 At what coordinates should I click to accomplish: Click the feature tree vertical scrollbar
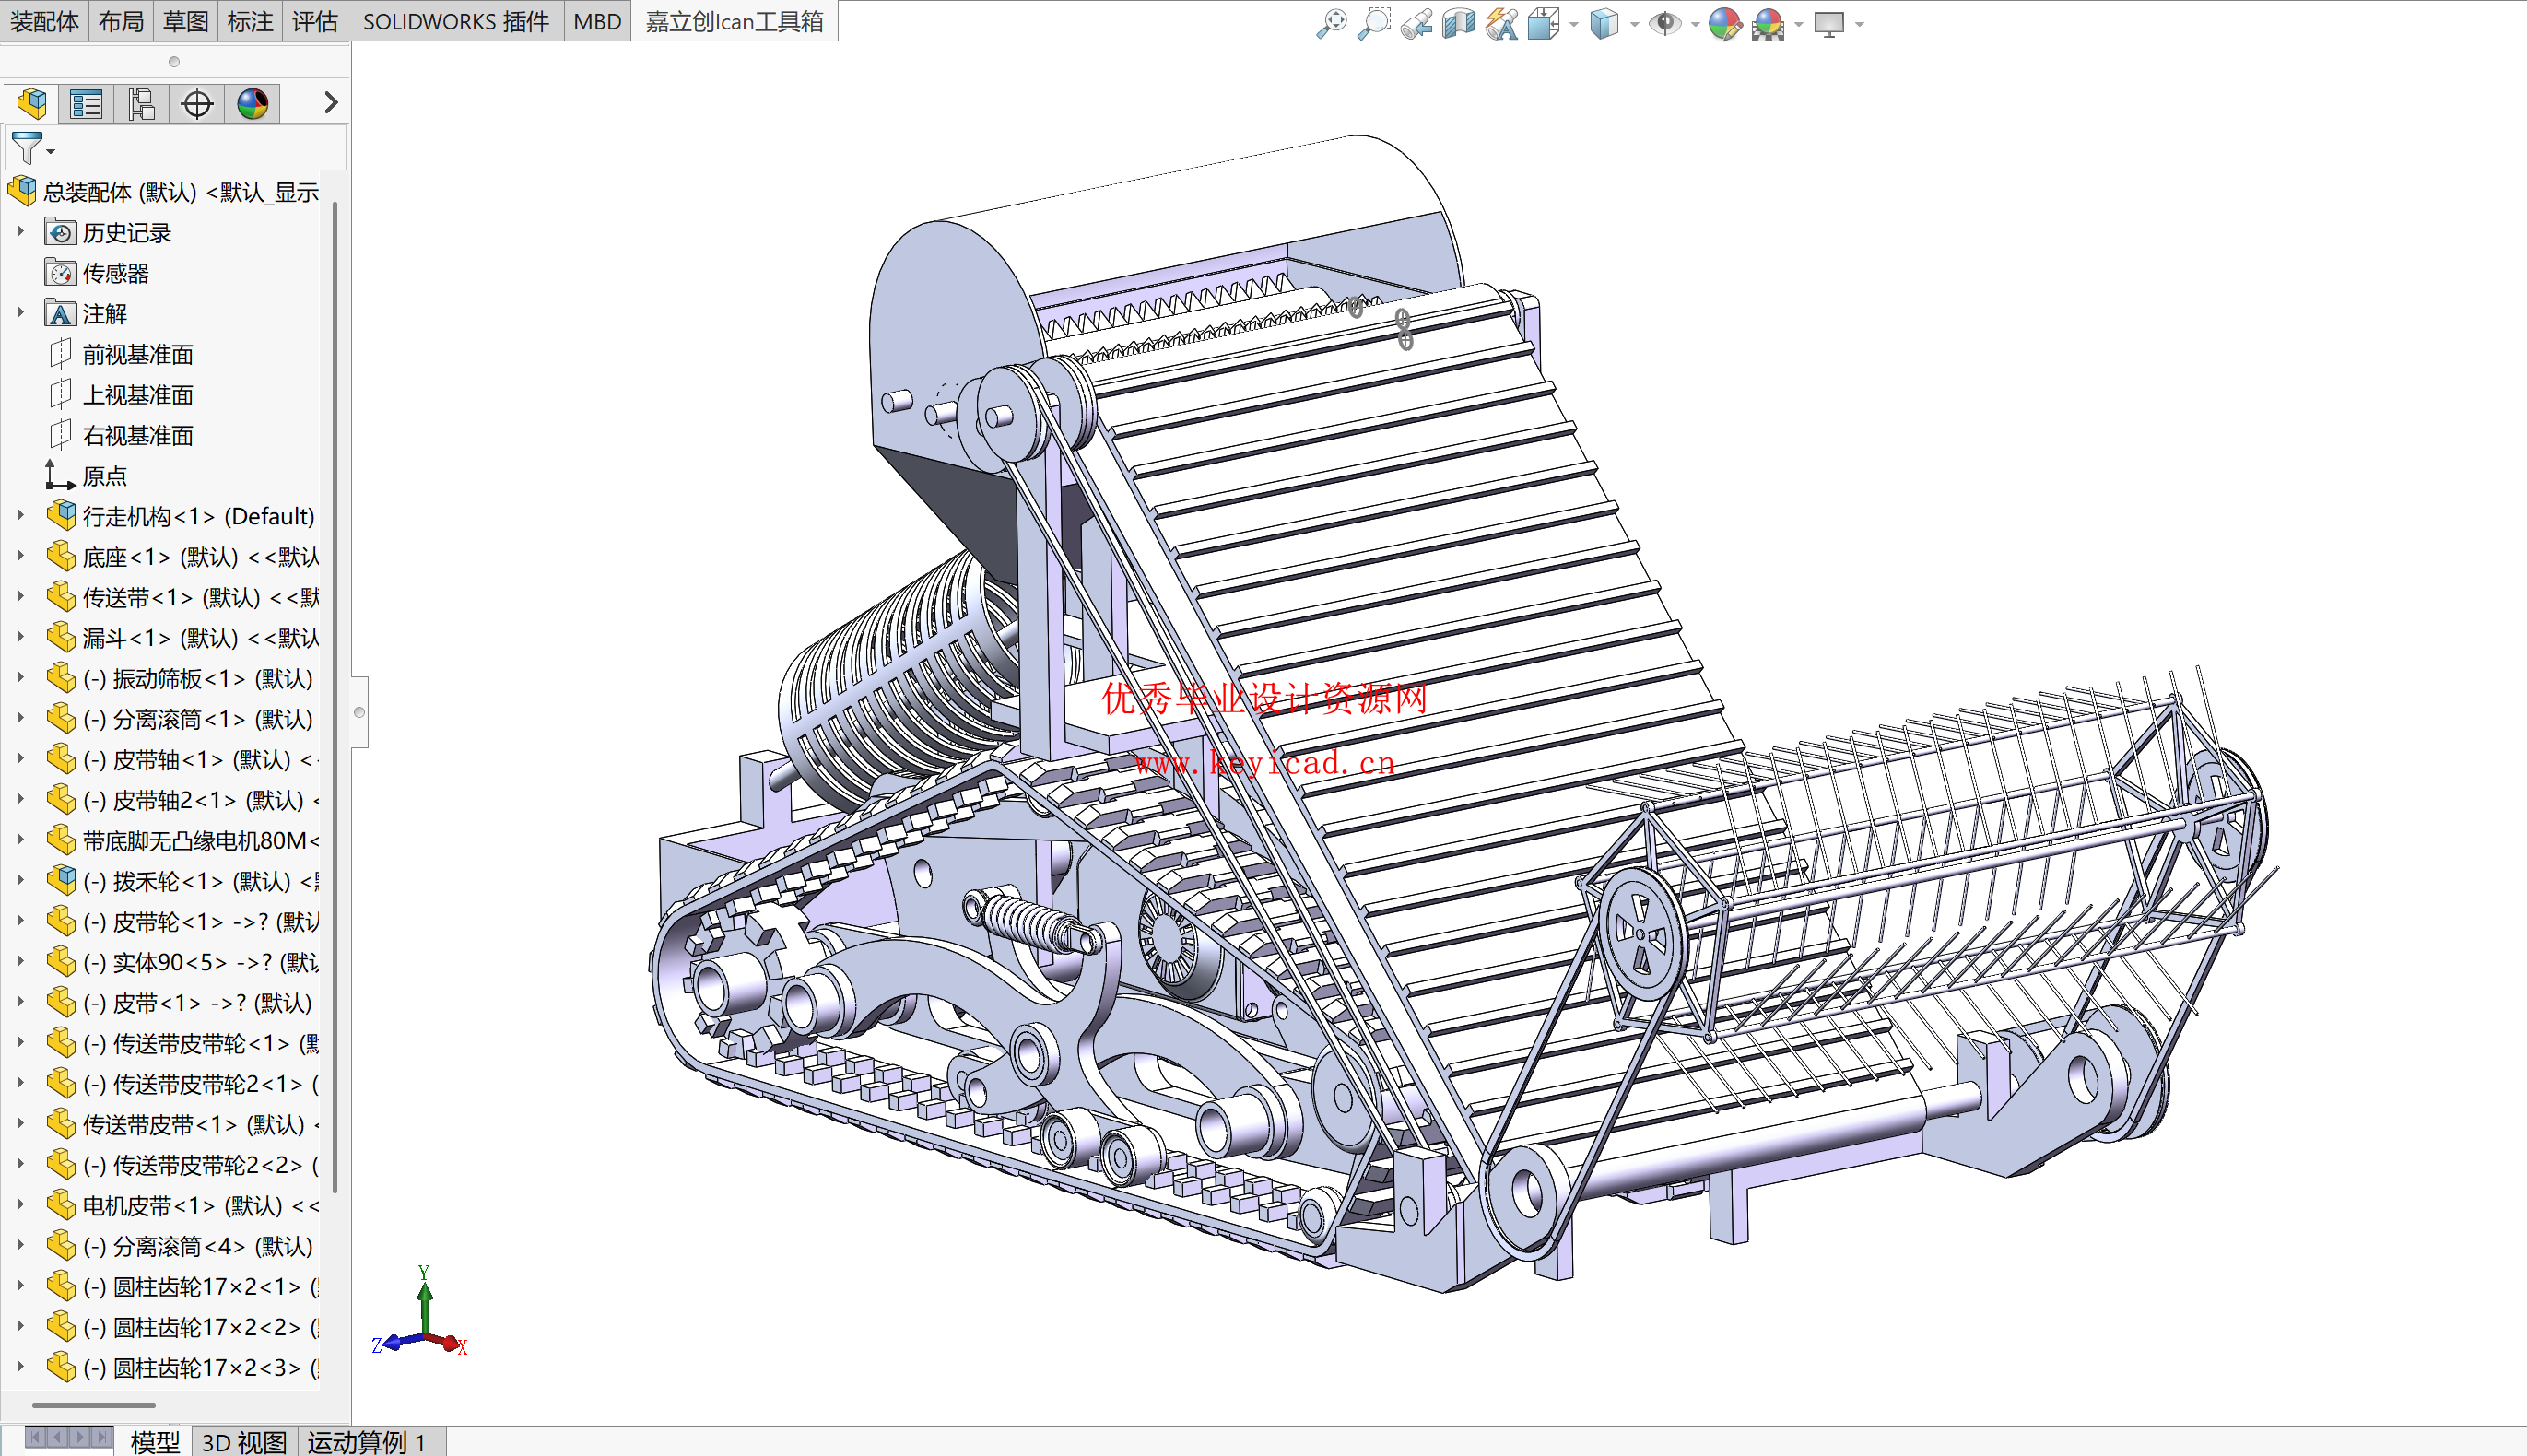point(335,697)
